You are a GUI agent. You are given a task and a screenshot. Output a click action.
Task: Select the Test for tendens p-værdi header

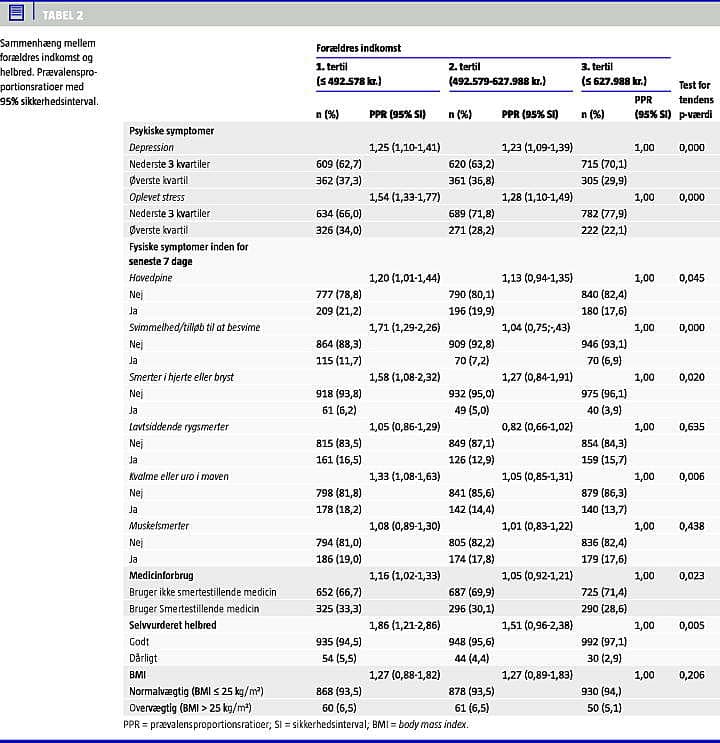[x=695, y=99]
